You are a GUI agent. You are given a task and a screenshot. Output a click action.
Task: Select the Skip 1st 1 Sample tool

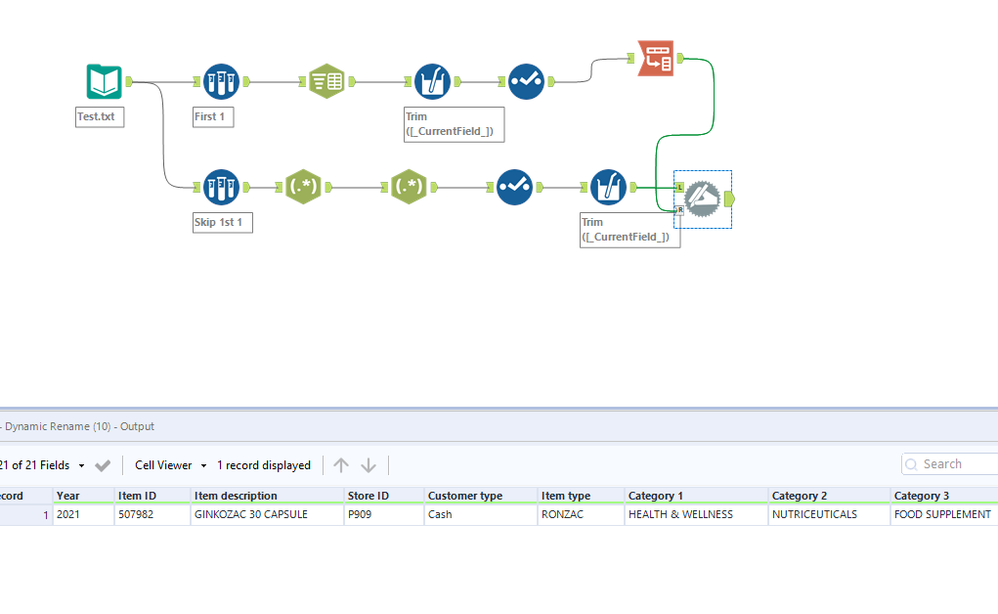click(x=221, y=187)
